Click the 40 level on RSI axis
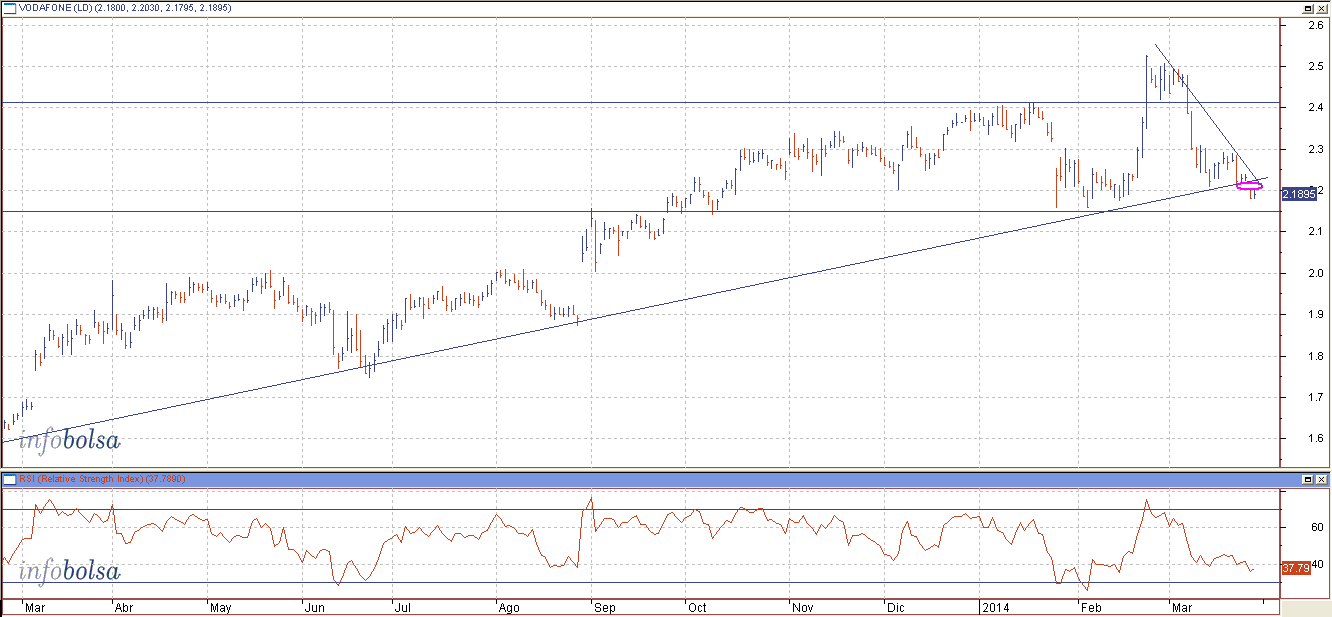The width and height of the screenshot is (1332, 617). coord(1318,565)
